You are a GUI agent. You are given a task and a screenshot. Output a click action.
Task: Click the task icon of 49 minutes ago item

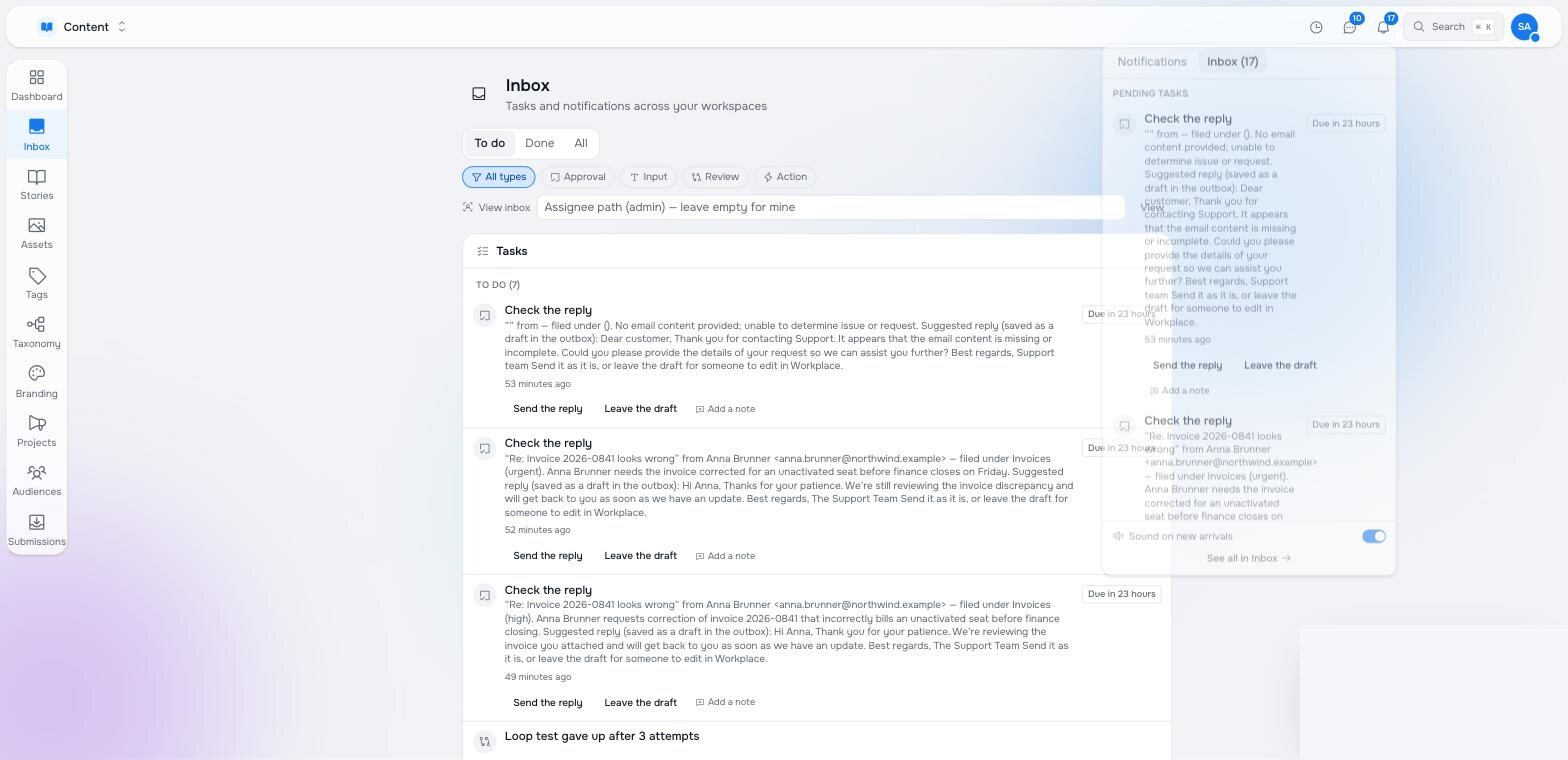(485, 596)
